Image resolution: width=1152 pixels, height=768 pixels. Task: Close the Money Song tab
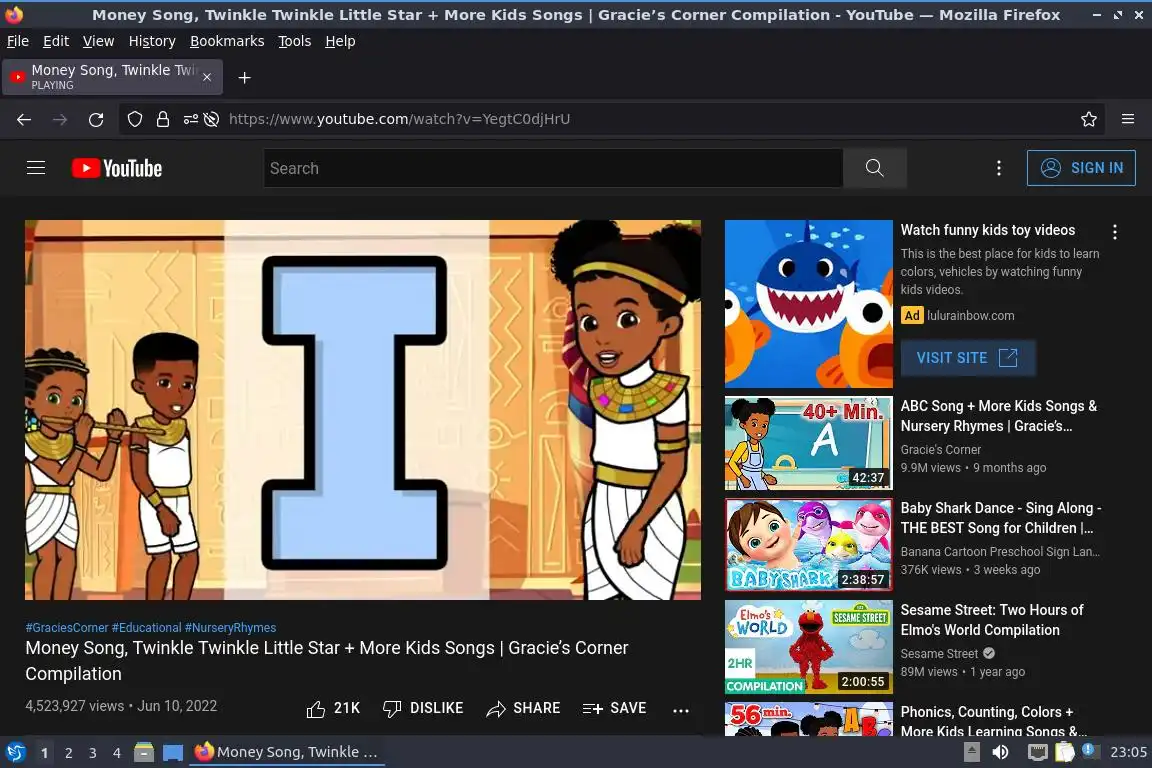[207, 77]
